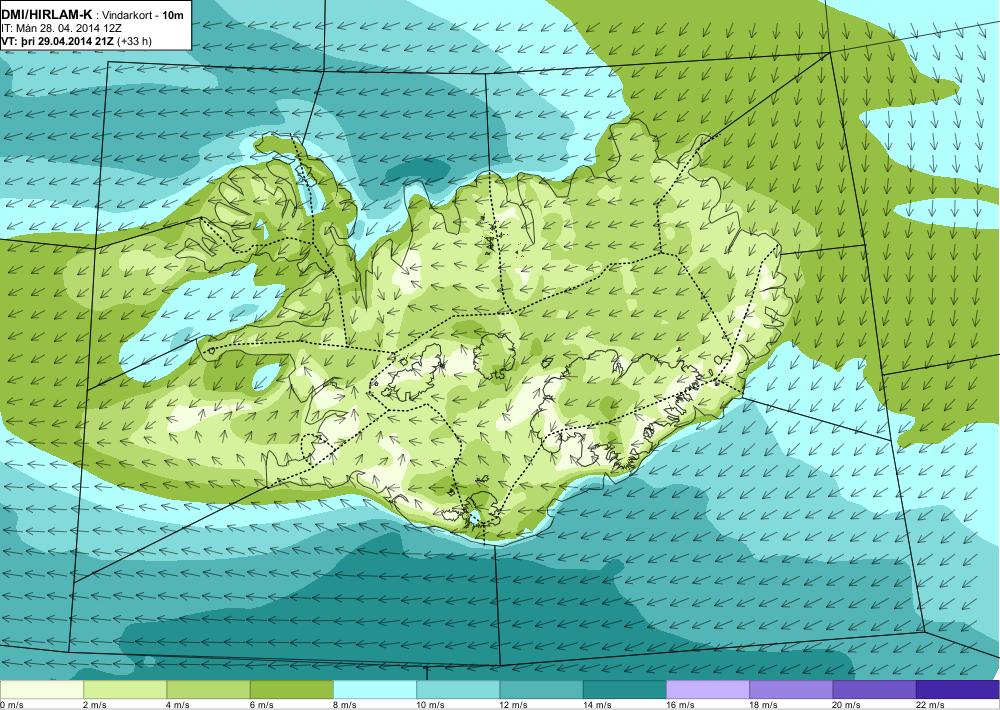Select the '22 m/s' legend label
This screenshot has width=1000, height=710.
click(930, 705)
